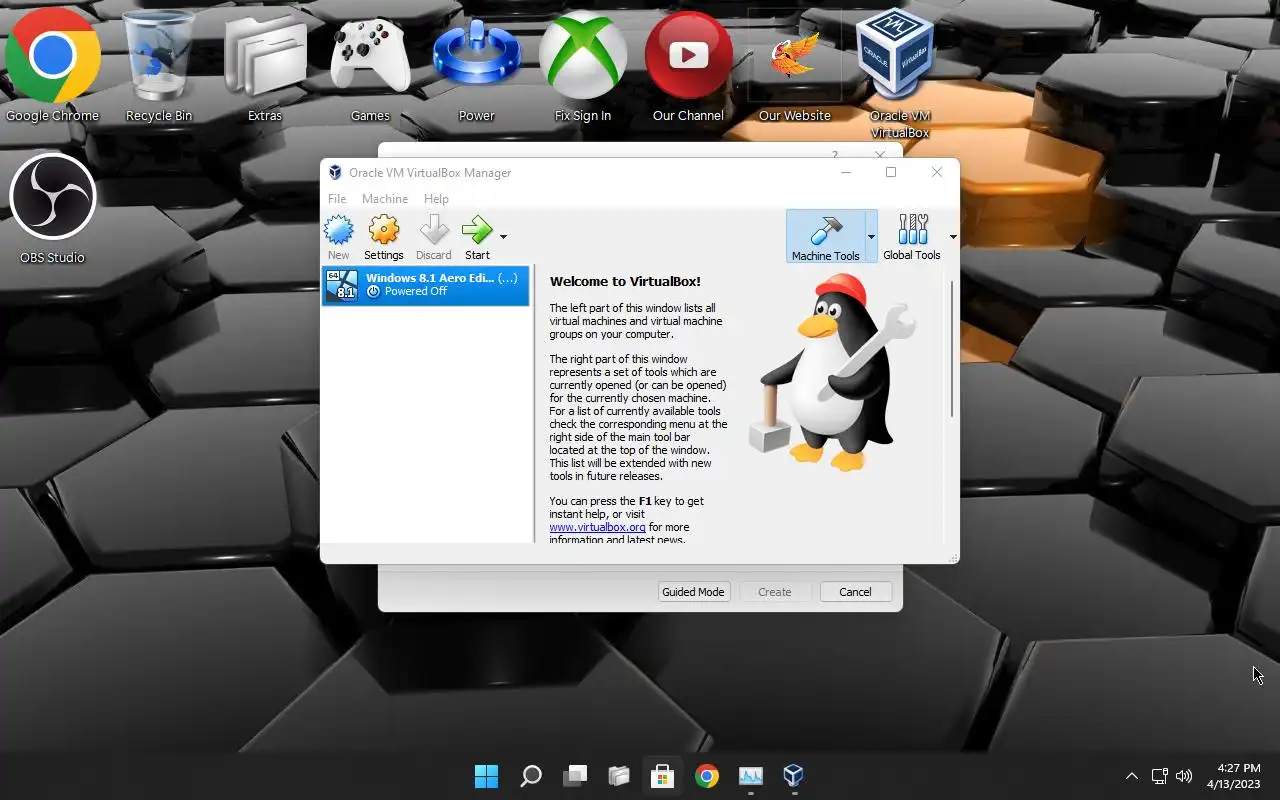Open the Games controller icon
This screenshot has height=800, width=1280.
(x=370, y=66)
